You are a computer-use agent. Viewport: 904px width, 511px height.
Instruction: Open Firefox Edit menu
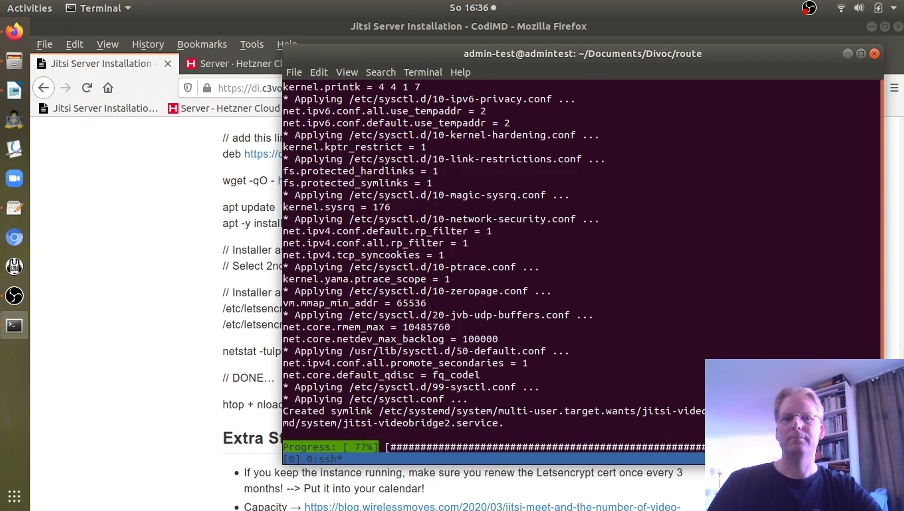[74, 44]
